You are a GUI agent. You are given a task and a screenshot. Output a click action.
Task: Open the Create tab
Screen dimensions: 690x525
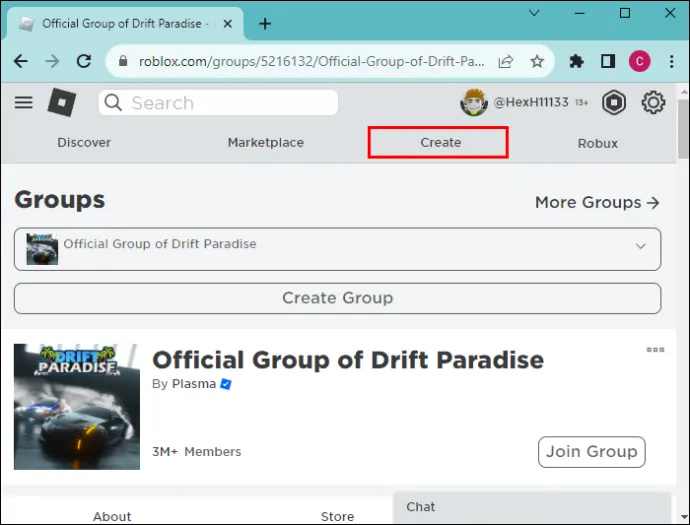coord(440,143)
